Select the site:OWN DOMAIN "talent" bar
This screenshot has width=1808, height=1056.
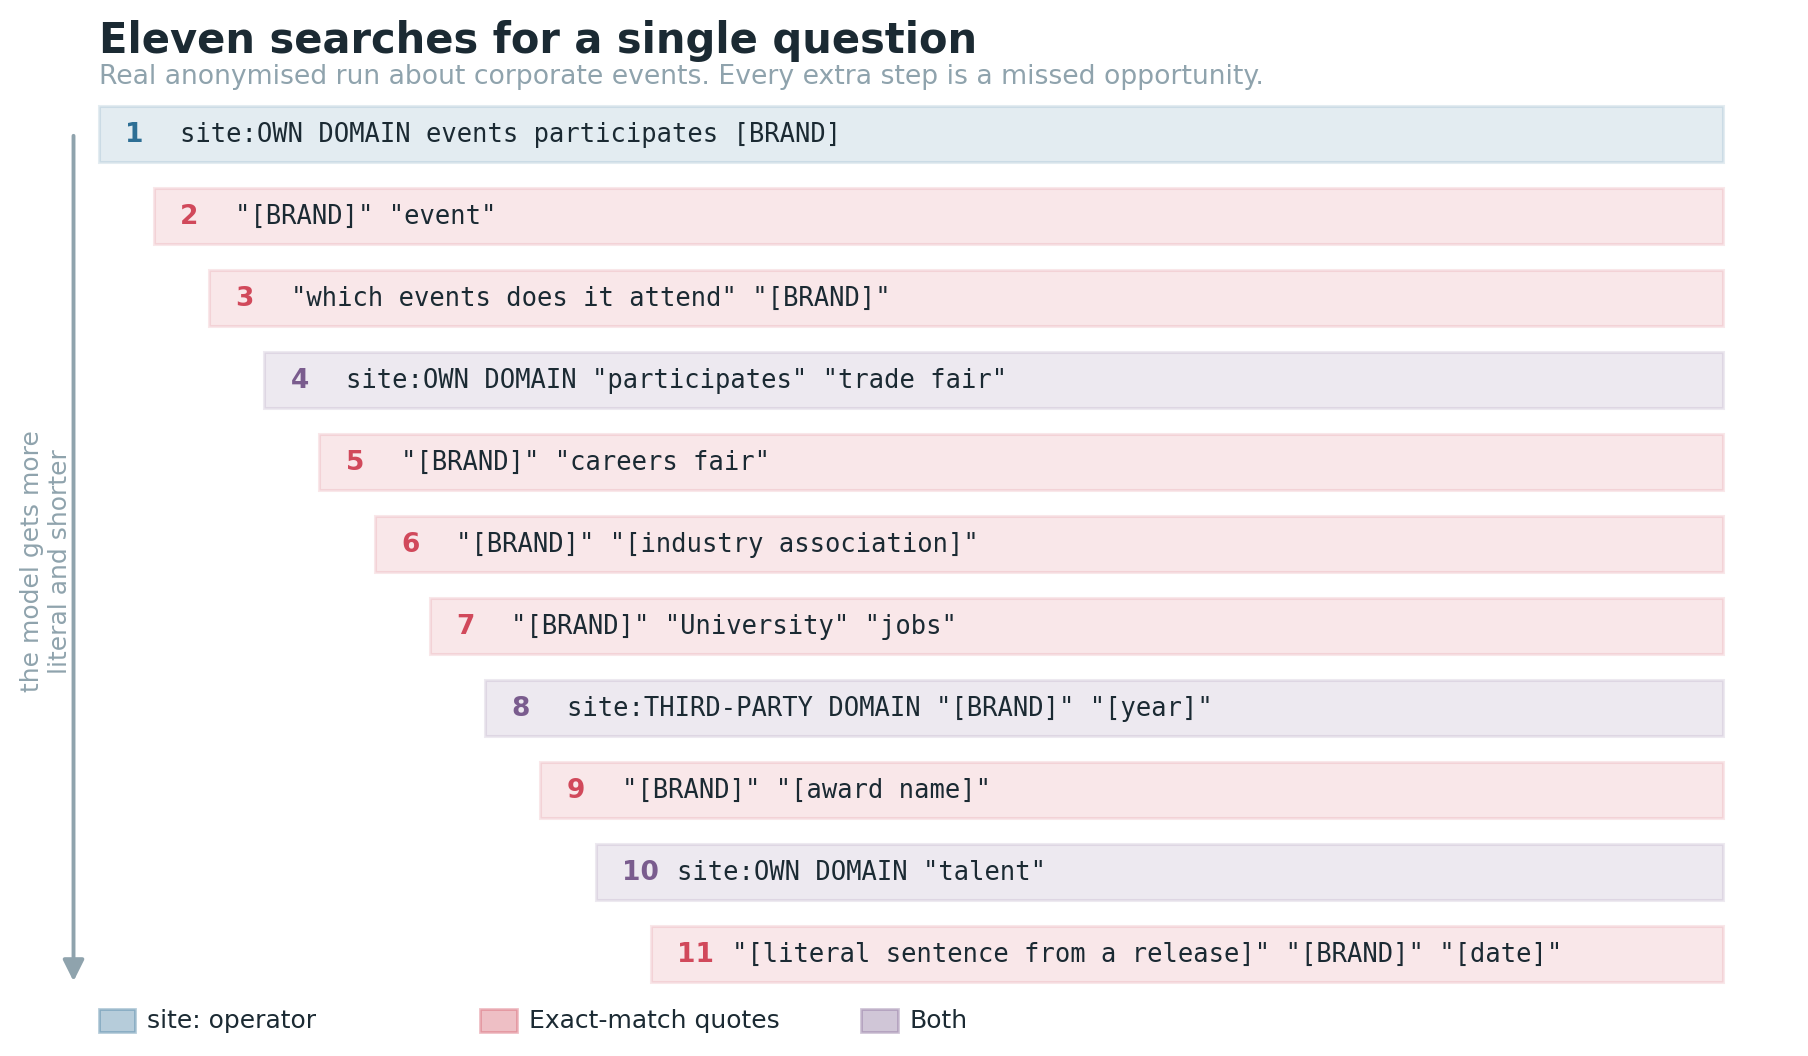[x=1160, y=872]
